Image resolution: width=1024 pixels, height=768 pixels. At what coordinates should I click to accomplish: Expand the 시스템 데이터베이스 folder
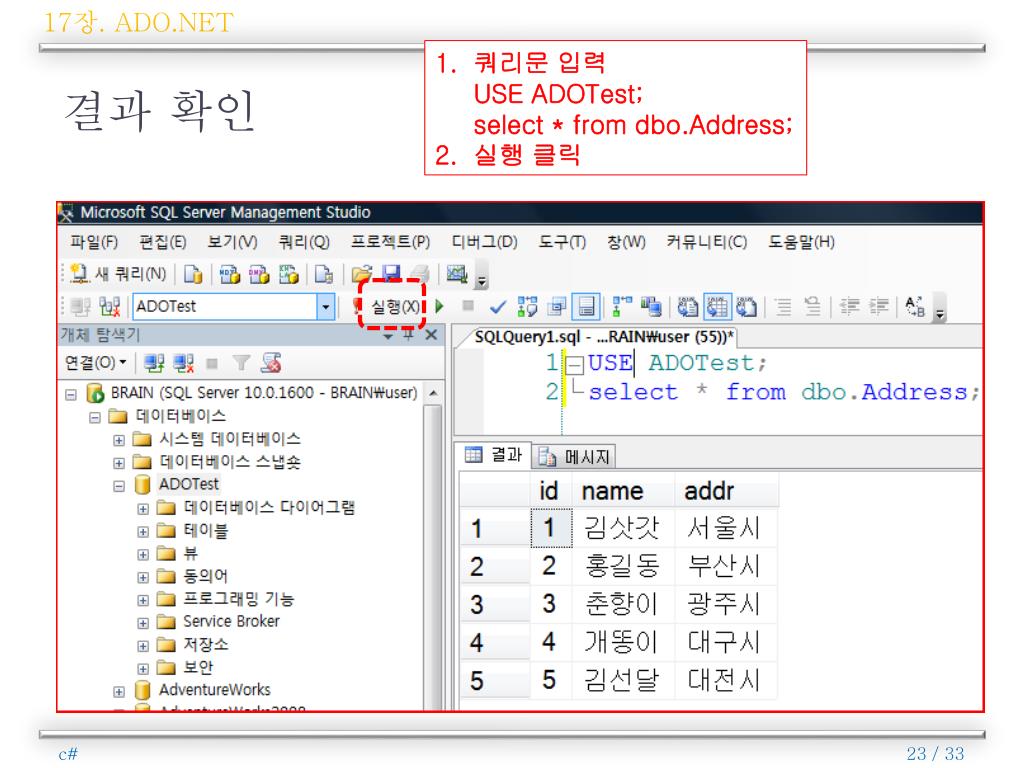tap(119, 440)
